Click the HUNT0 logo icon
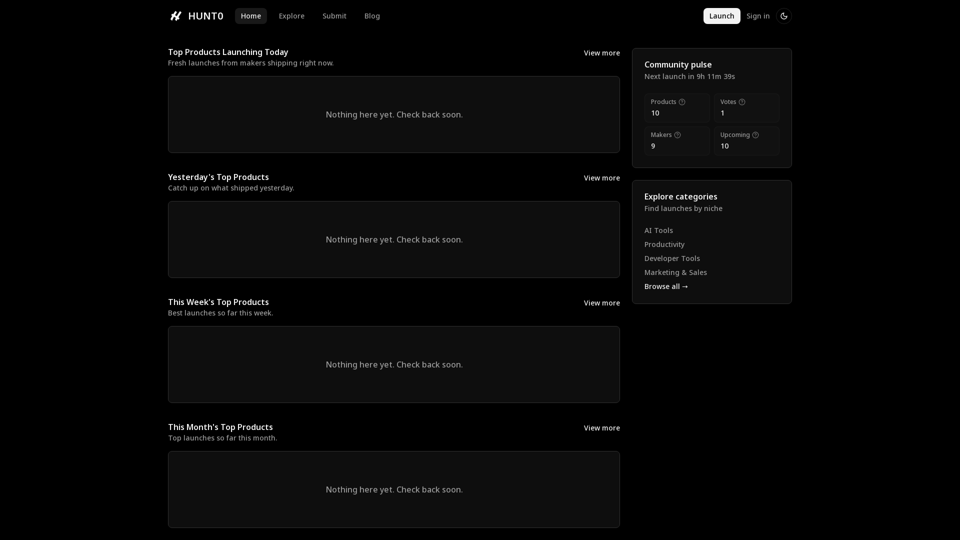Image resolution: width=960 pixels, height=540 pixels. (176, 16)
